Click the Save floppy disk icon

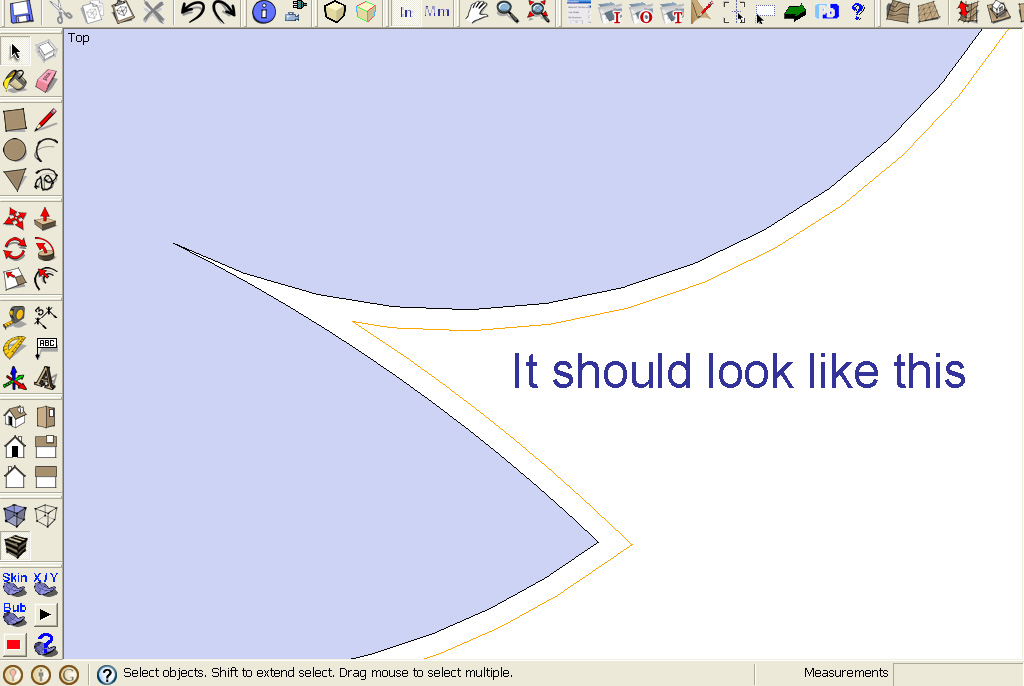coord(20,12)
